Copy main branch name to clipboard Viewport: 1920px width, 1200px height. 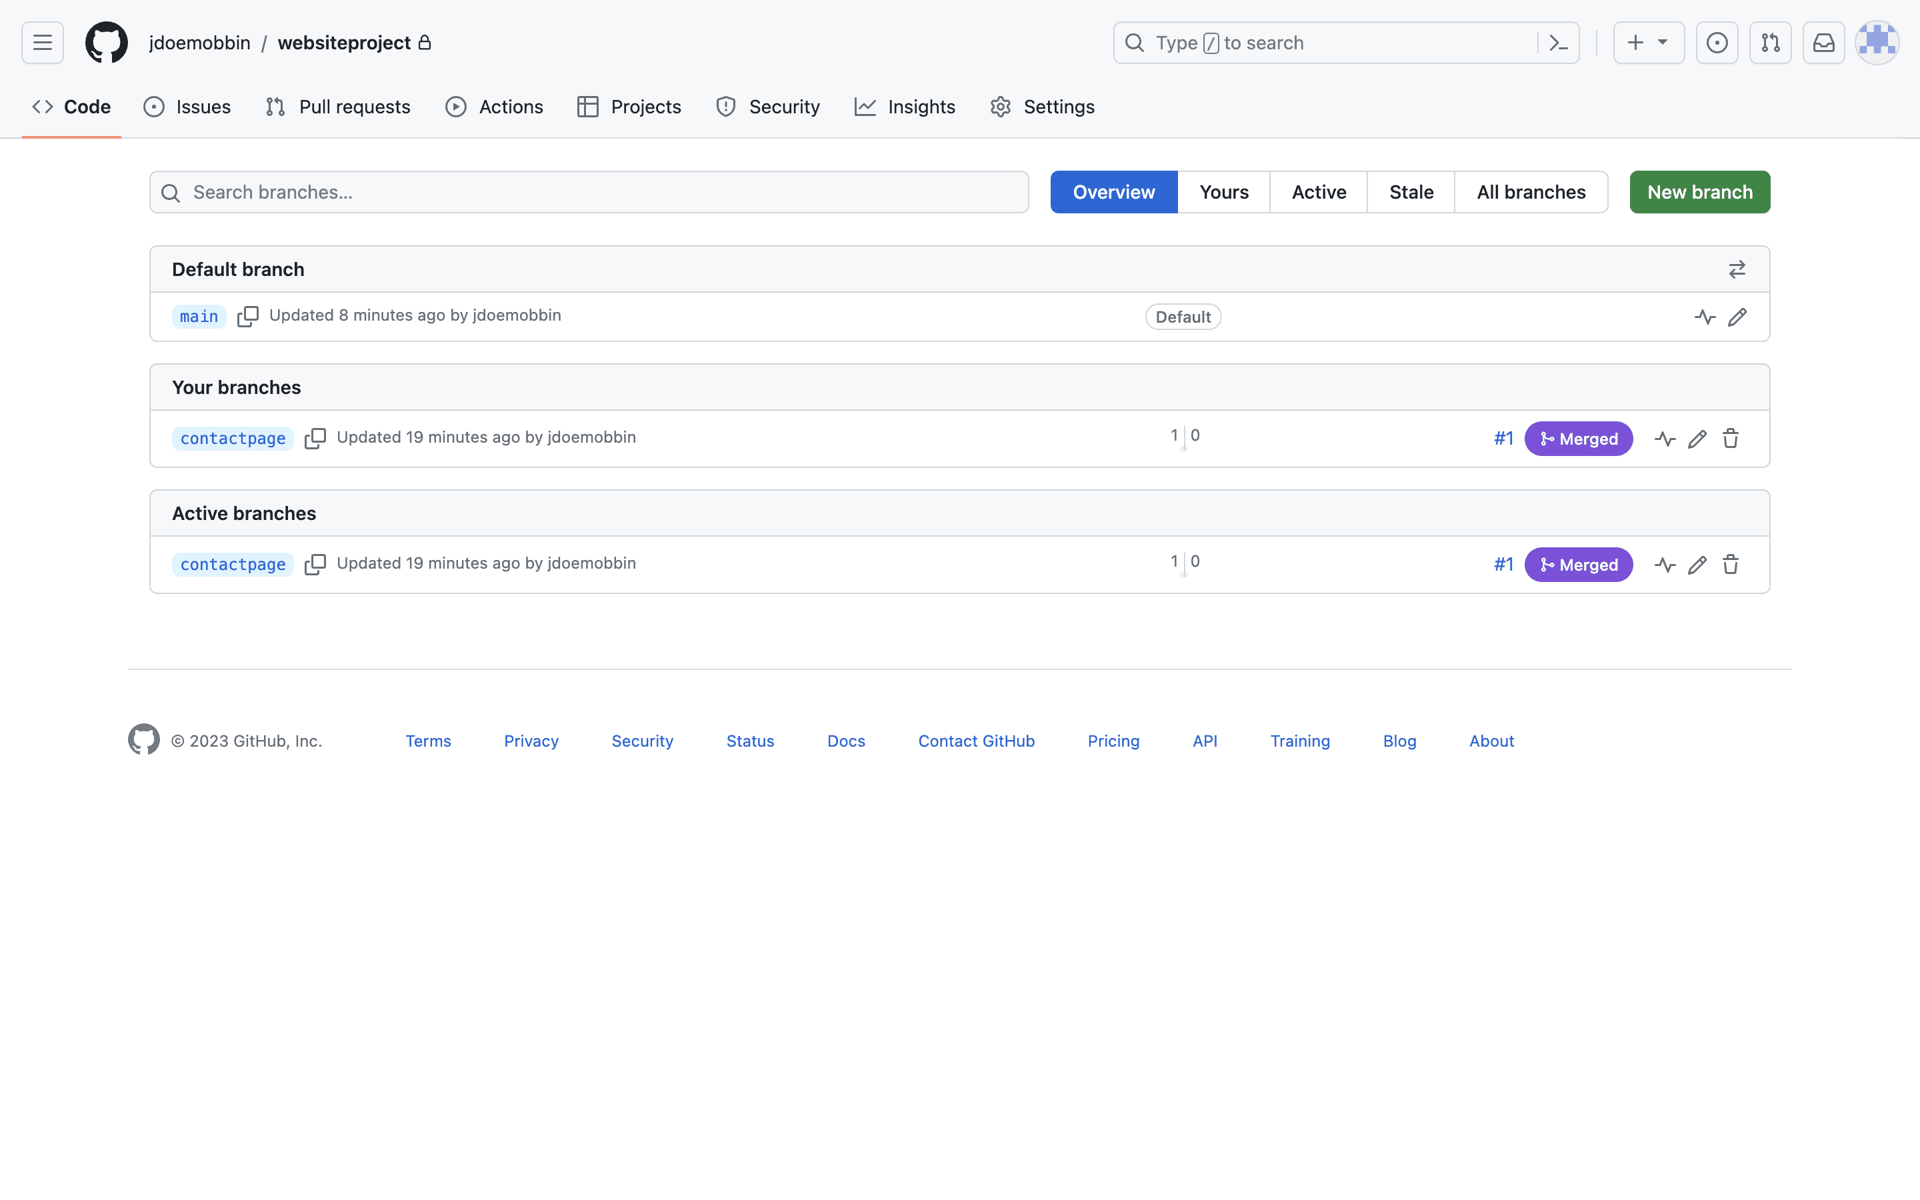pyautogui.click(x=248, y=317)
